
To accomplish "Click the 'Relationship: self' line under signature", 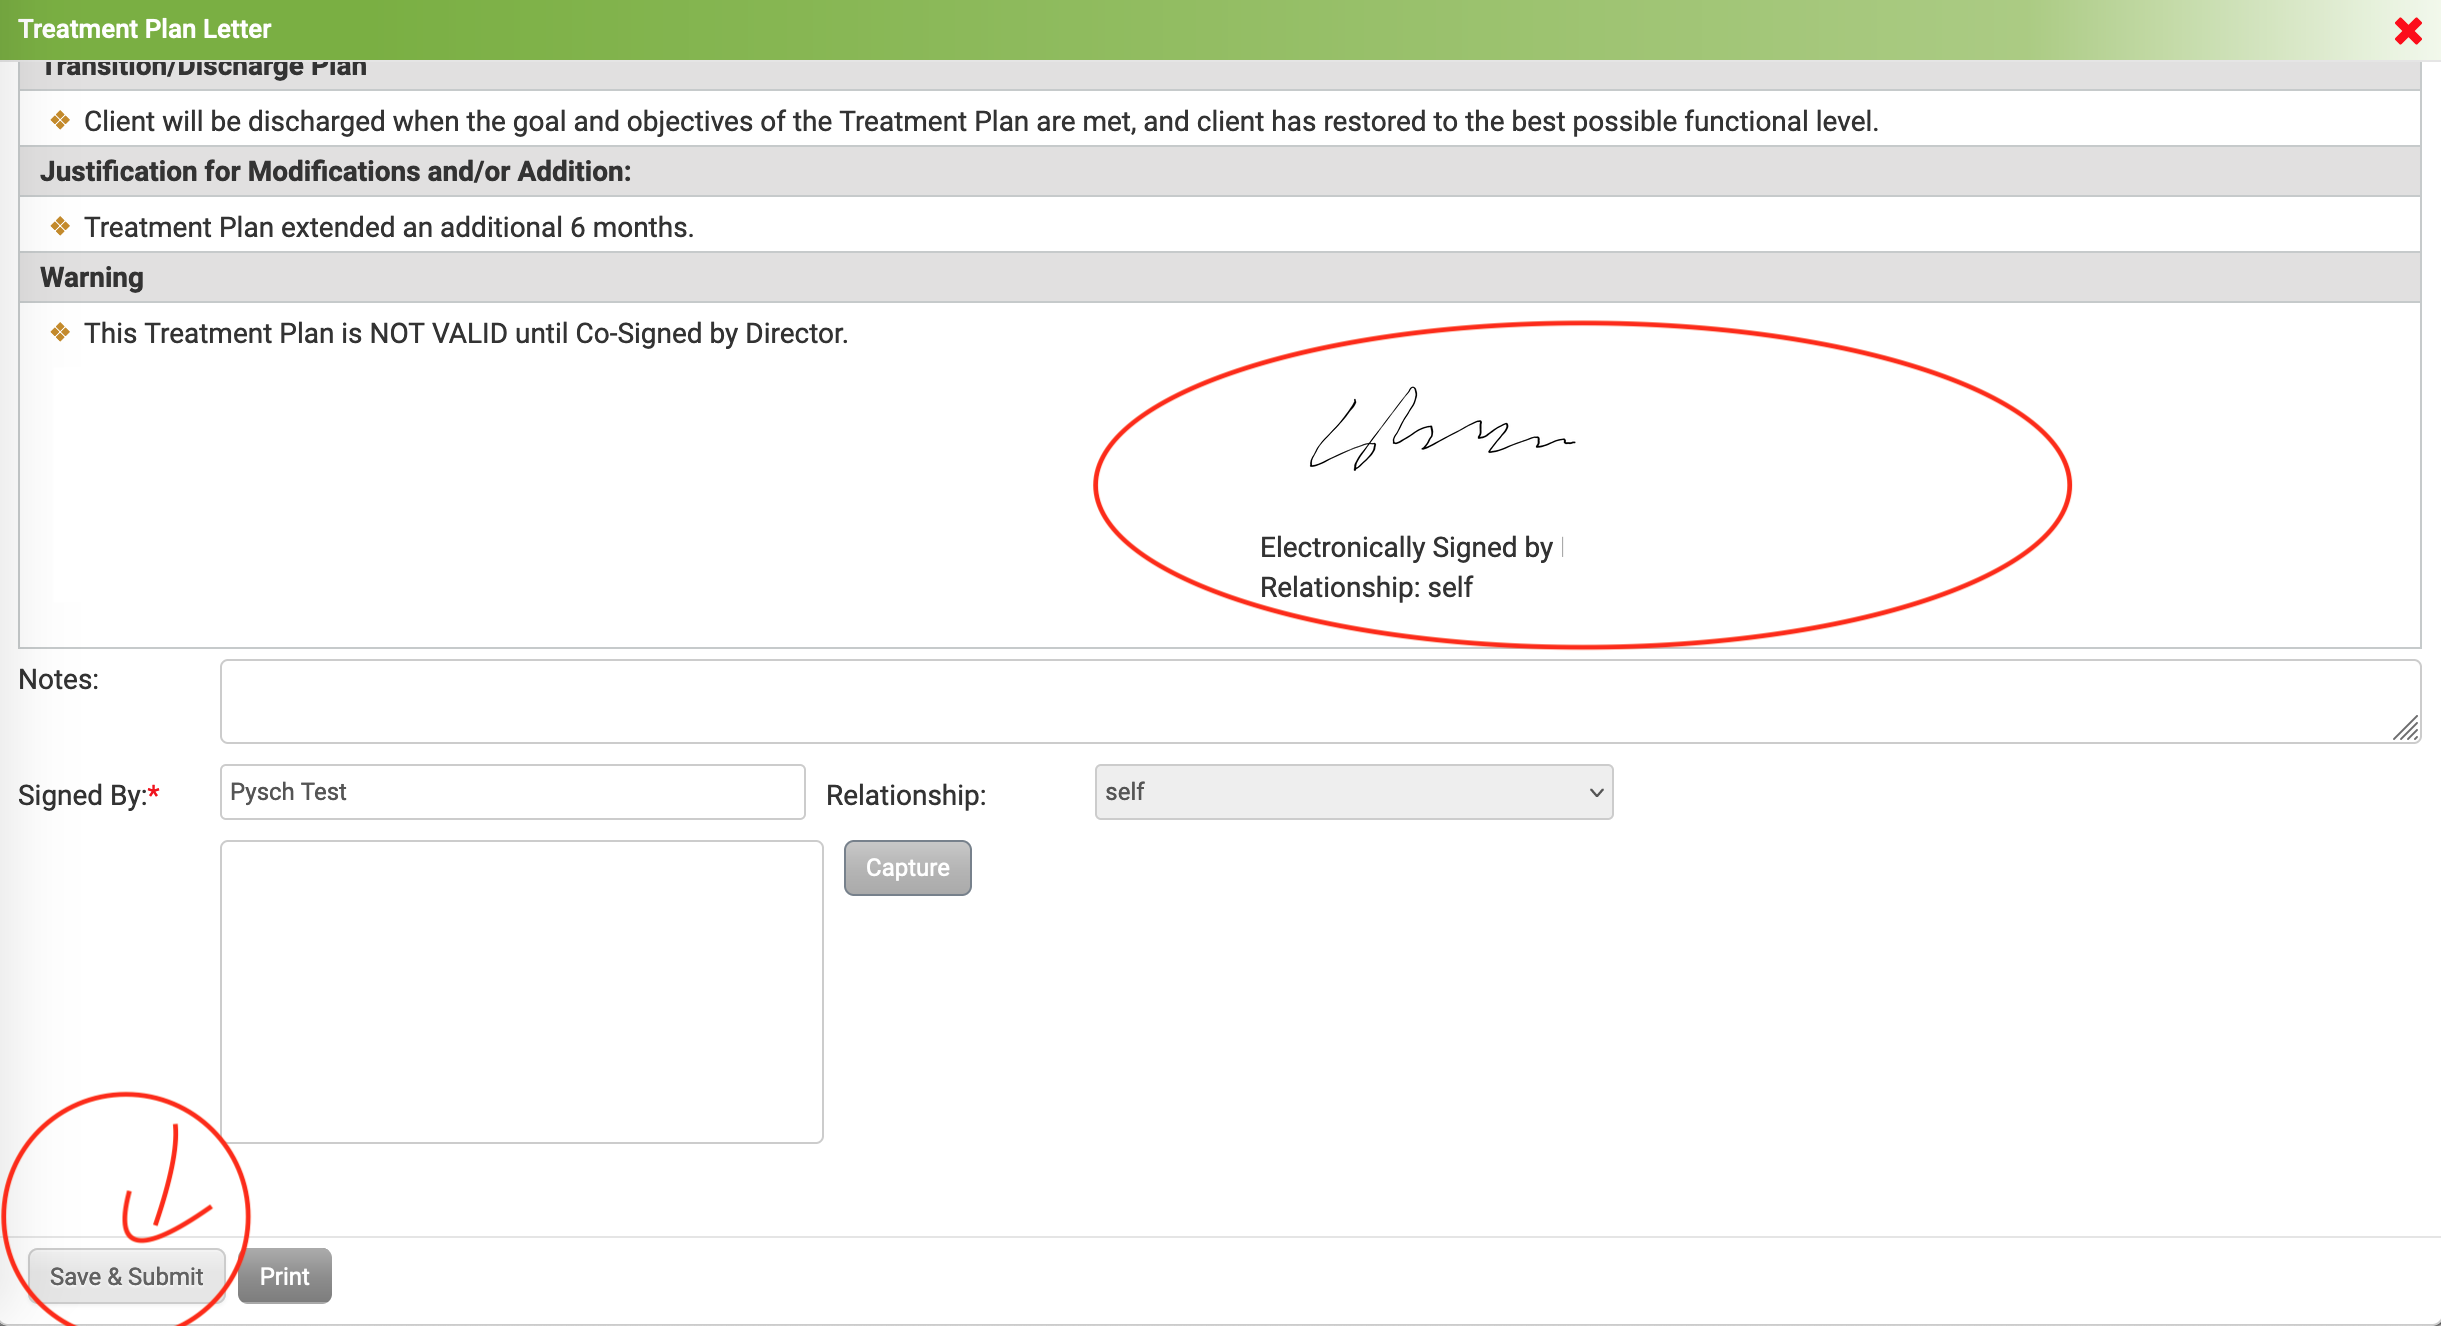I will [x=1366, y=587].
